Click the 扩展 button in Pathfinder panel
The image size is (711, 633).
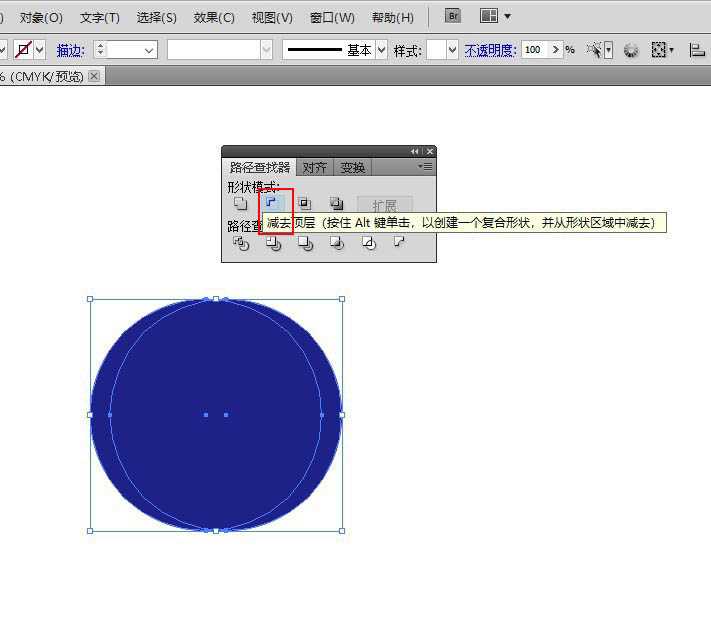point(384,205)
